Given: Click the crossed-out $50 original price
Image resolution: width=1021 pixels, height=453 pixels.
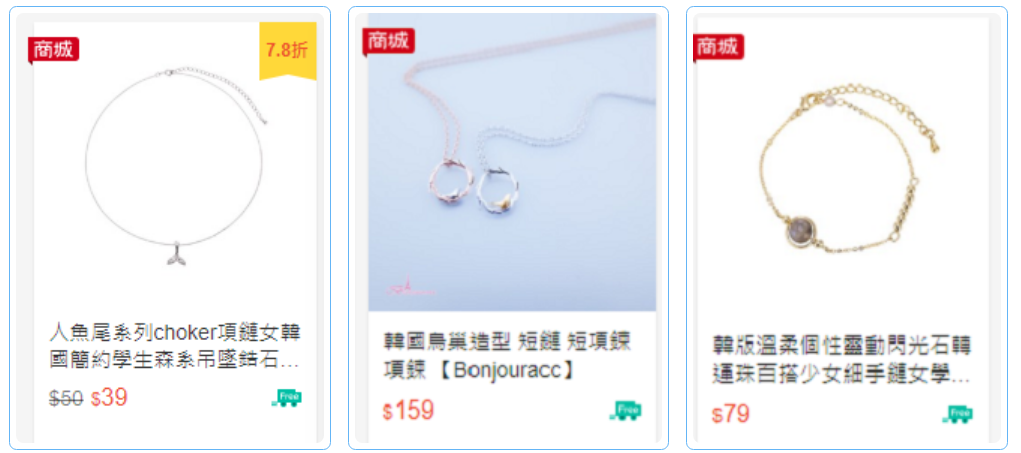Looking at the screenshot, I should pyautogui.click(x=66, y=398).
